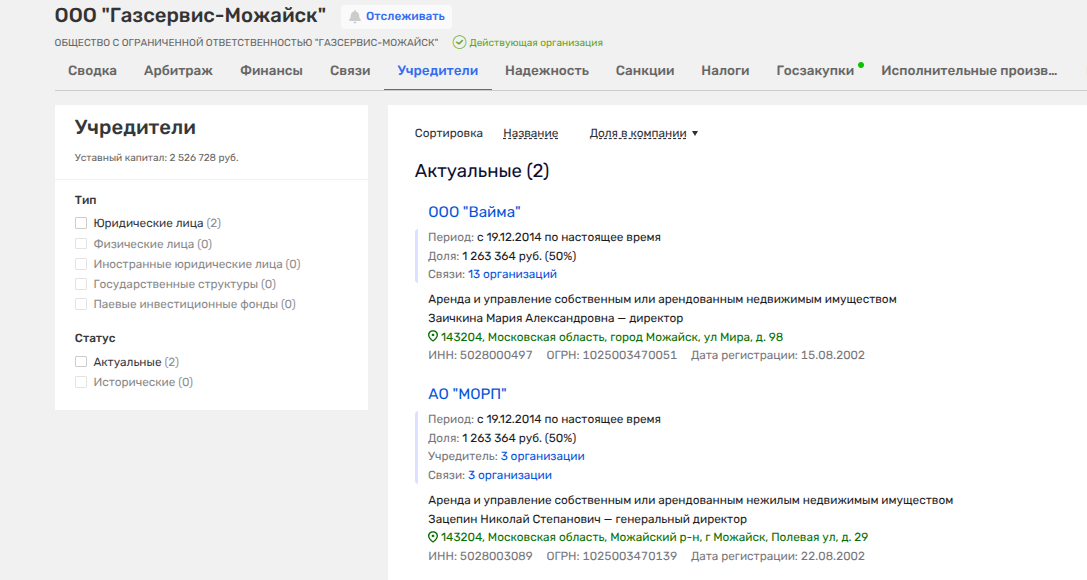The width and height of the screenshot is (1087, 580).
Task: Click the bell icon in Отслеживать button
Action: 354,16
